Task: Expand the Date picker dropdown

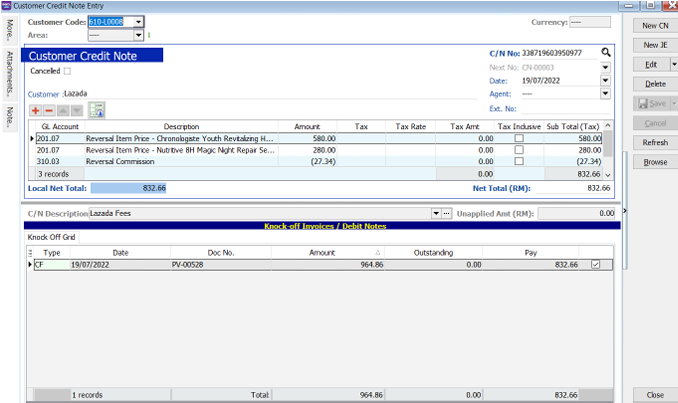Action: point(605,80)
